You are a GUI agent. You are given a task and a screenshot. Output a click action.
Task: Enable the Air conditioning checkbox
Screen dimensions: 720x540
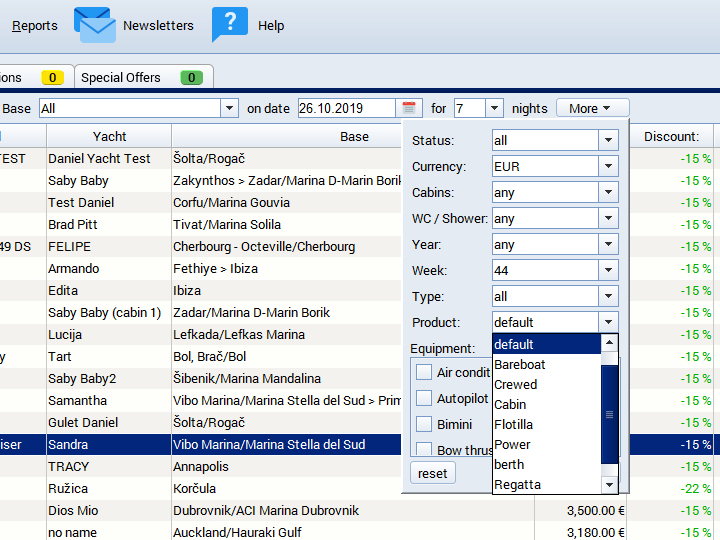pyautogui.click(x=423, y=373)
